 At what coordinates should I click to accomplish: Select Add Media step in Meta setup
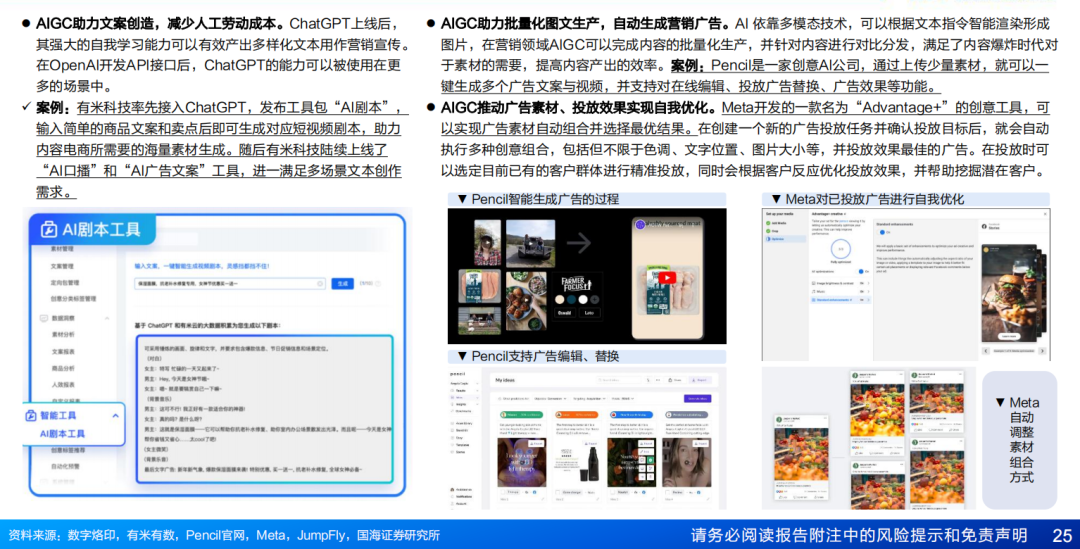pos(778,223)
